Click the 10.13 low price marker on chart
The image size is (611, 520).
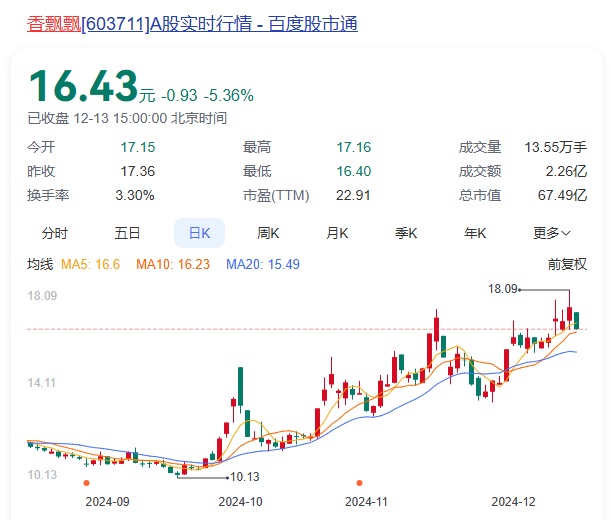coord(244,477)
